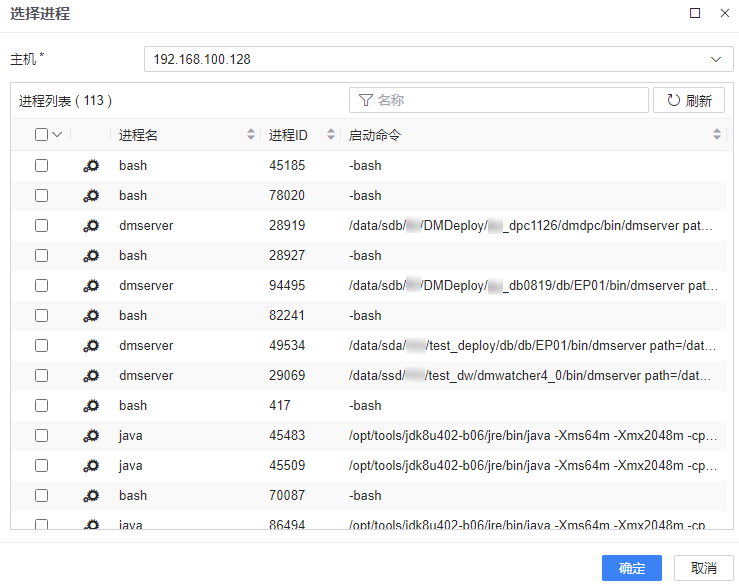Screen dimensions: 739x586
Task: Focus the name filter input field
Action: pyautogui.click(x=499, y=100)
